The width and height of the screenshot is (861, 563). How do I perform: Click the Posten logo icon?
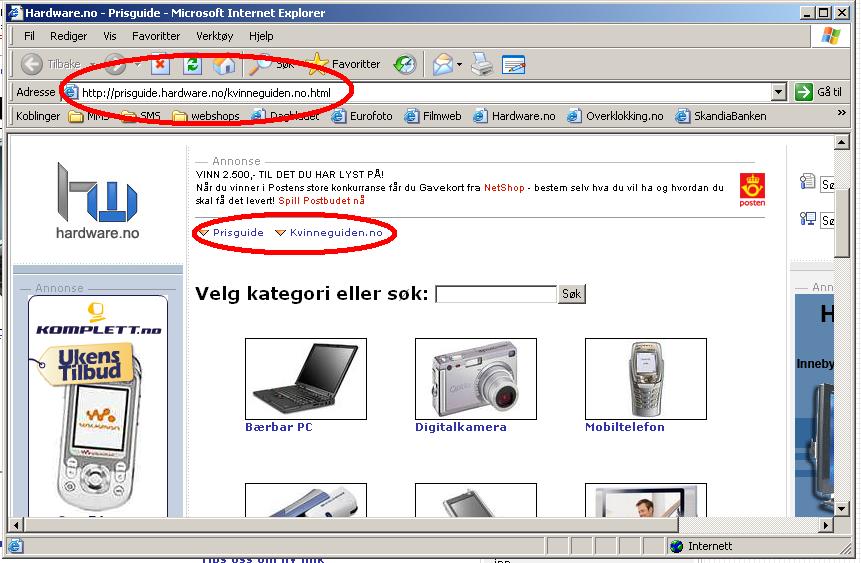tap(752, 190)
